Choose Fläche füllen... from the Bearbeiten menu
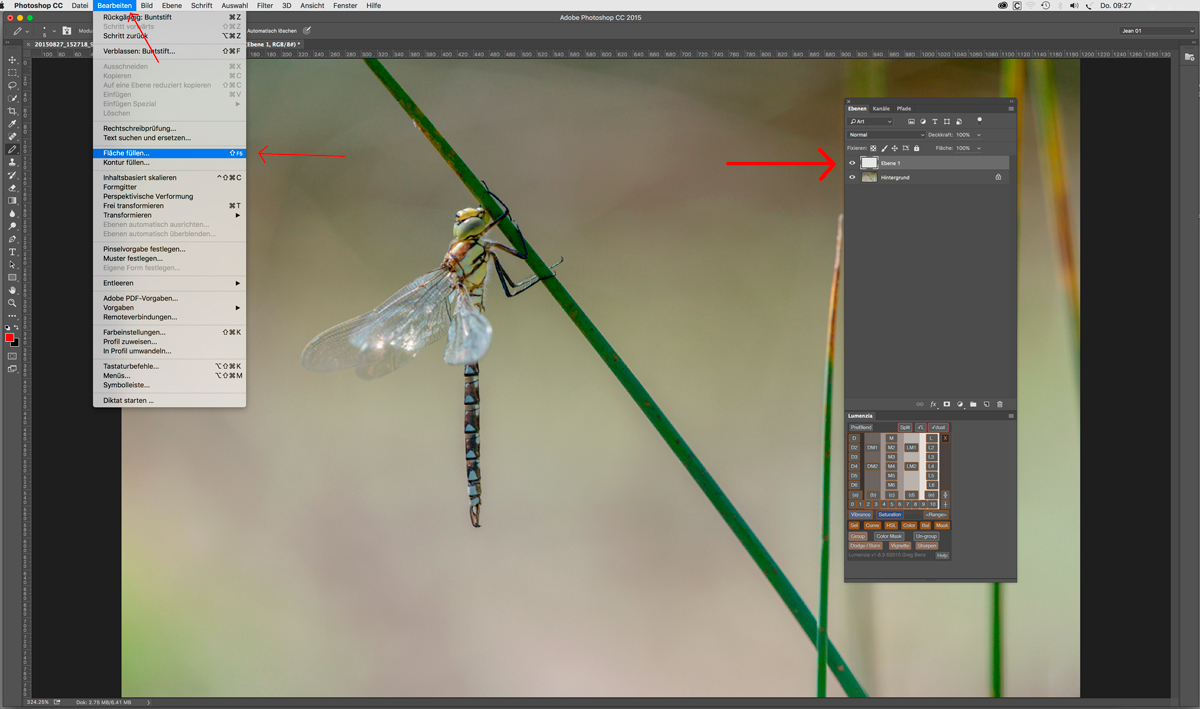Viewport: 1200px width, 709px height. point(126,153)
